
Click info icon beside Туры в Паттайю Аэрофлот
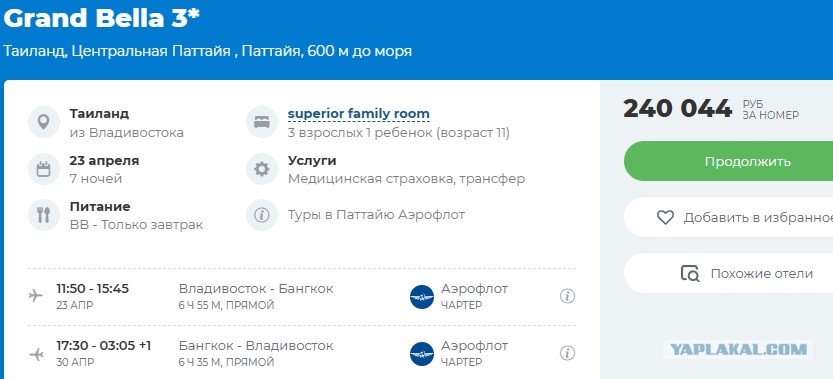click(x=261, y=215)
